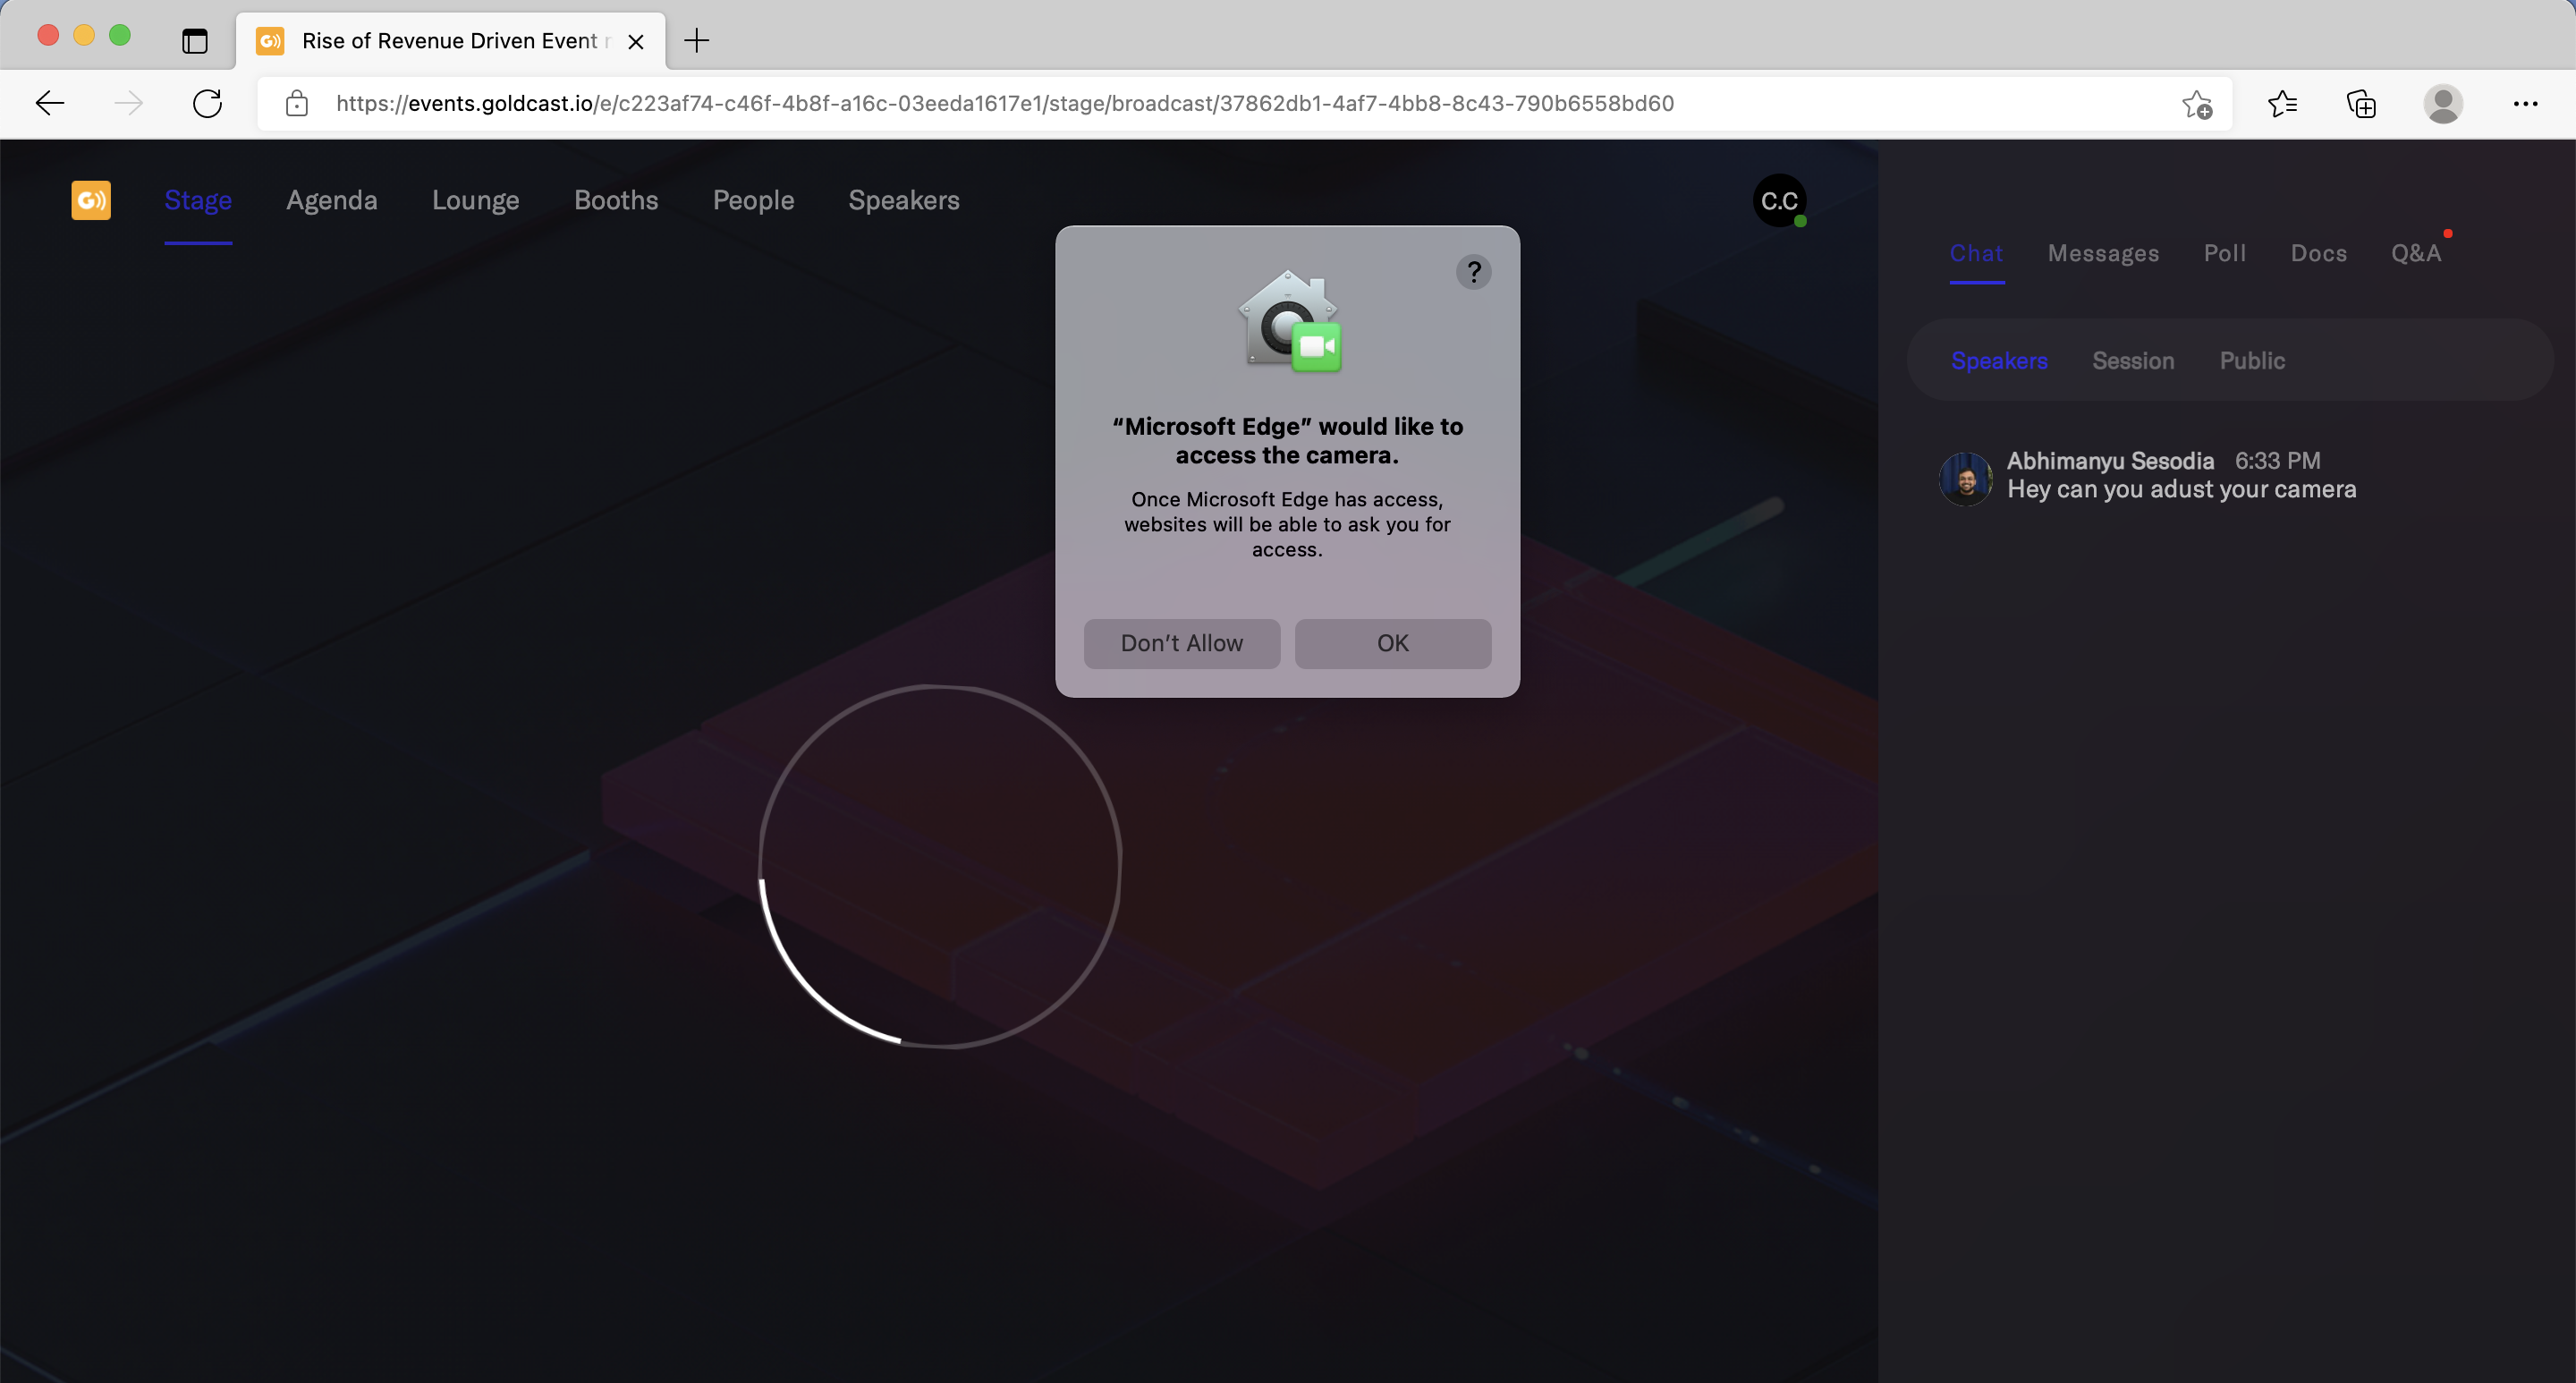Switch to the Public chat channel
2576x1383 pixels.
tap(2252, 361)
